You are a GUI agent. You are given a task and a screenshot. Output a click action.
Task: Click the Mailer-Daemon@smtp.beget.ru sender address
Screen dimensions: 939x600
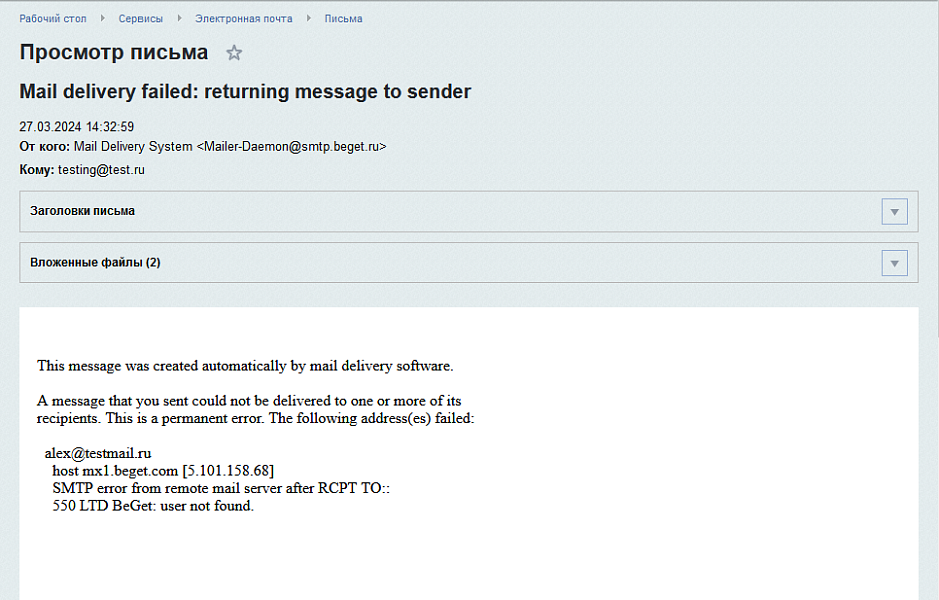click(291, 147)
